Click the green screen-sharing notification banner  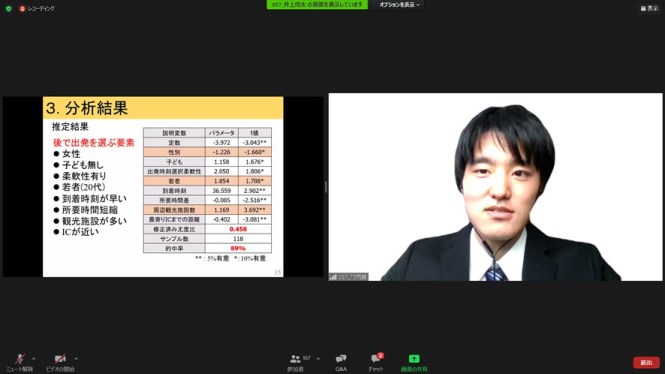(x=317, y=5)
